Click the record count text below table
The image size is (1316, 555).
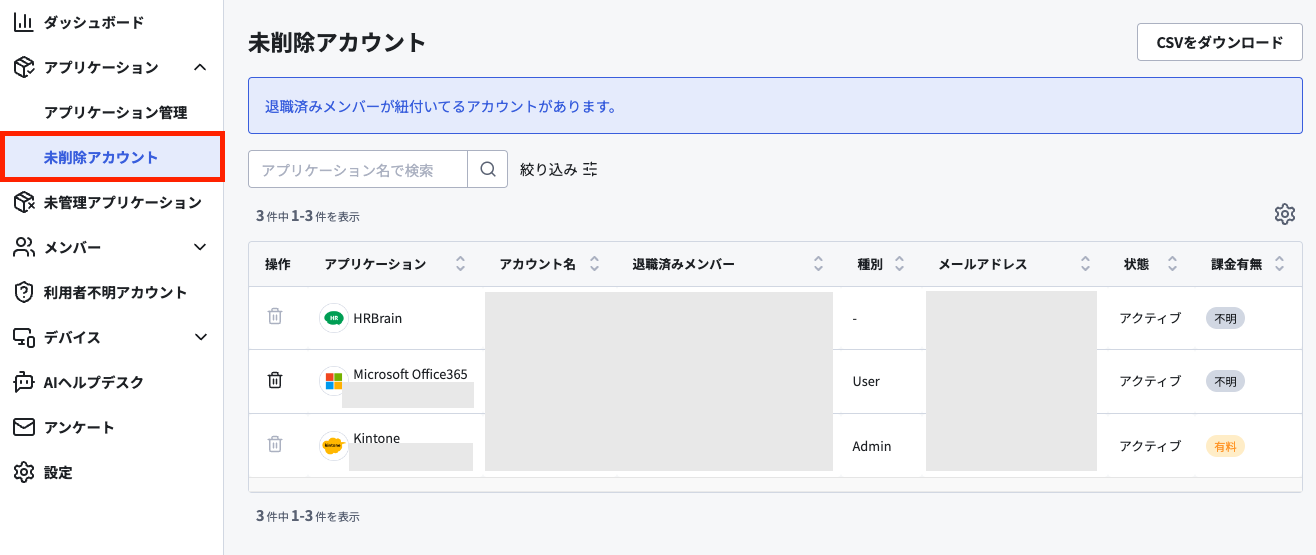tap(307, 516)
